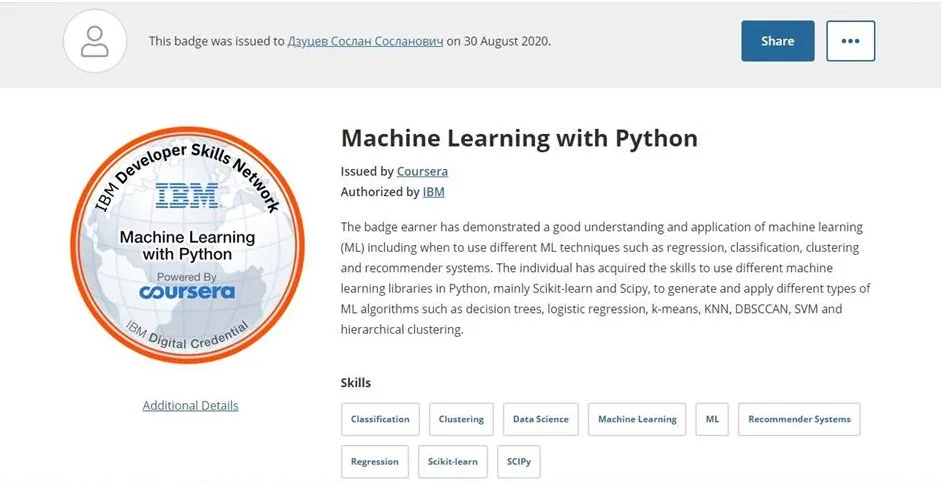Open the Additional Details link
This screenshot has height=483, width=941.
pos(190,406)
